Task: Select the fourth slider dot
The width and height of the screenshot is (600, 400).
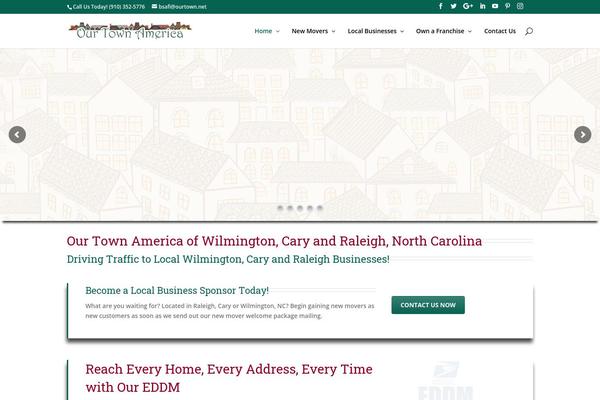Action: point(310,208)
